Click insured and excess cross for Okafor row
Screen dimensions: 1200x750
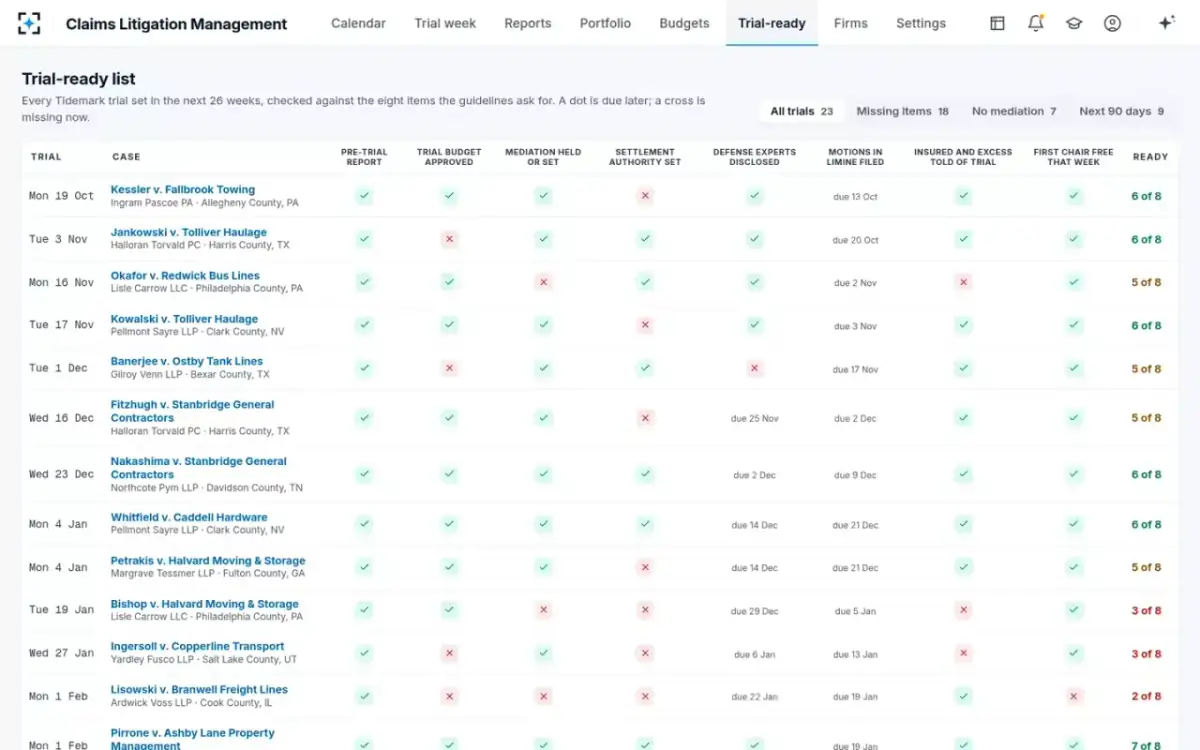point(963,282)
